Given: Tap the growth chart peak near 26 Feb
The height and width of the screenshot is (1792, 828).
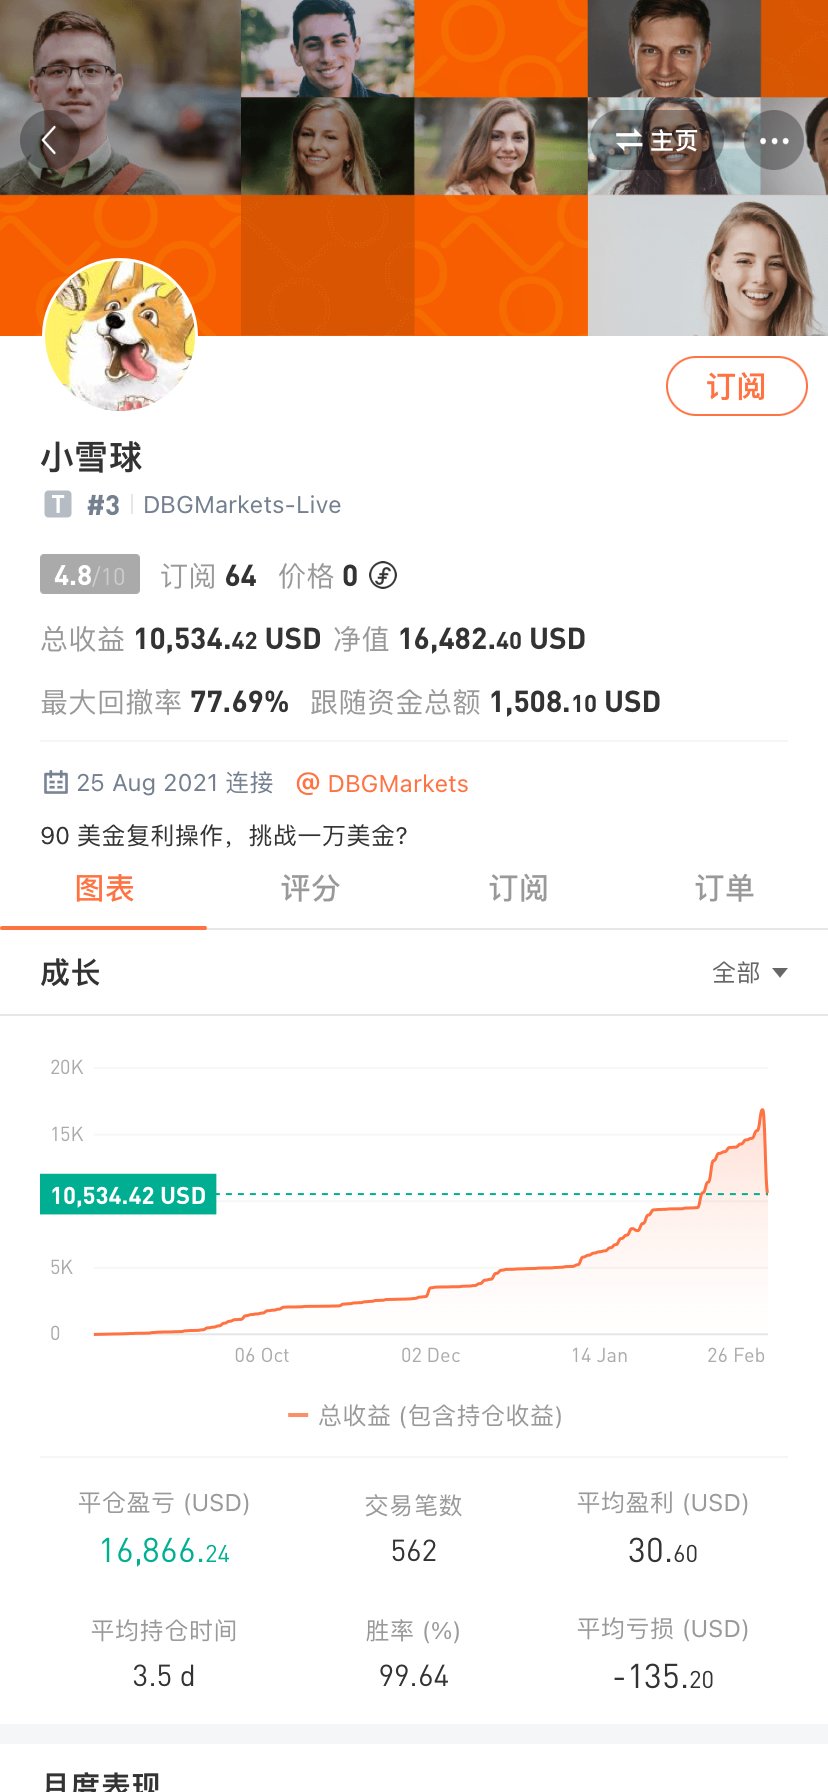Looking at the screenshot, I should click(762, 1110).
